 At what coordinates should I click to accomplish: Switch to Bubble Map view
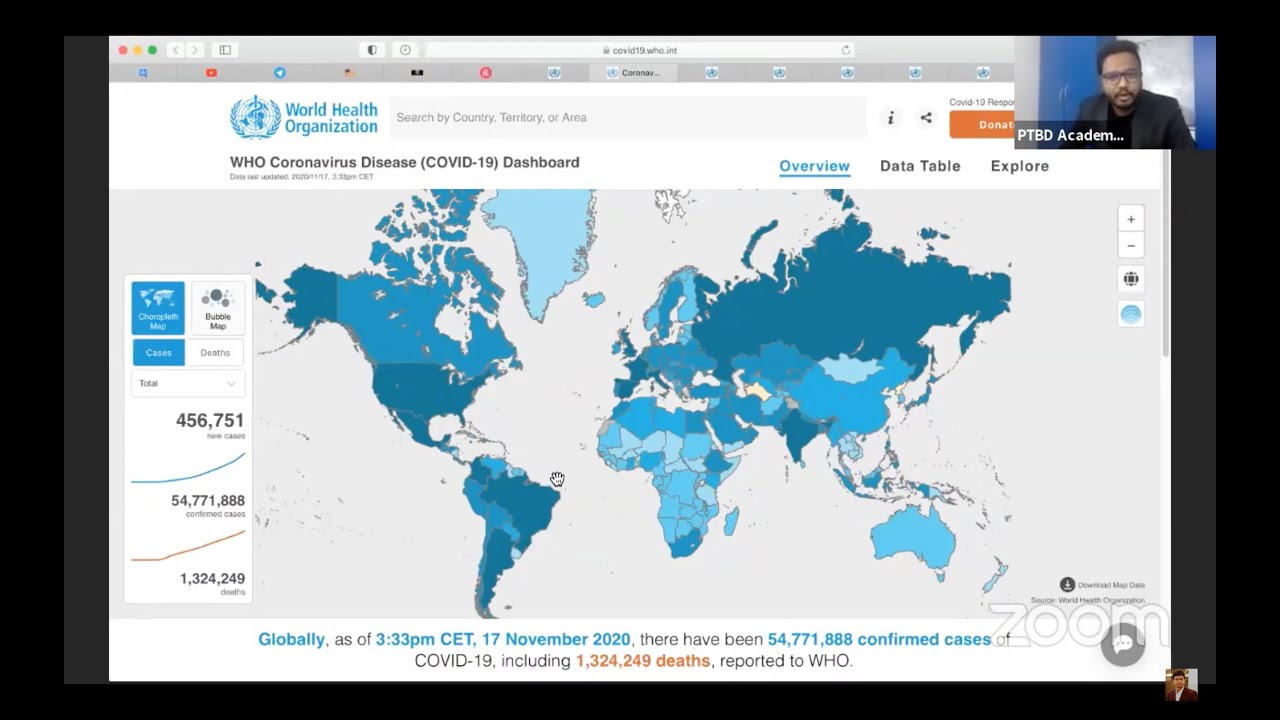(x=217, y=308)
